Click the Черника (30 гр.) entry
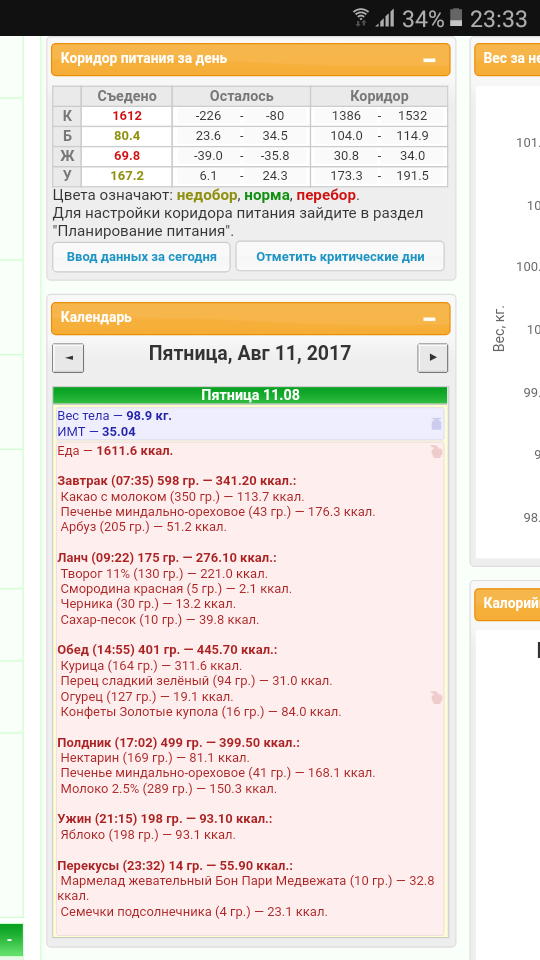 (148, 604)
